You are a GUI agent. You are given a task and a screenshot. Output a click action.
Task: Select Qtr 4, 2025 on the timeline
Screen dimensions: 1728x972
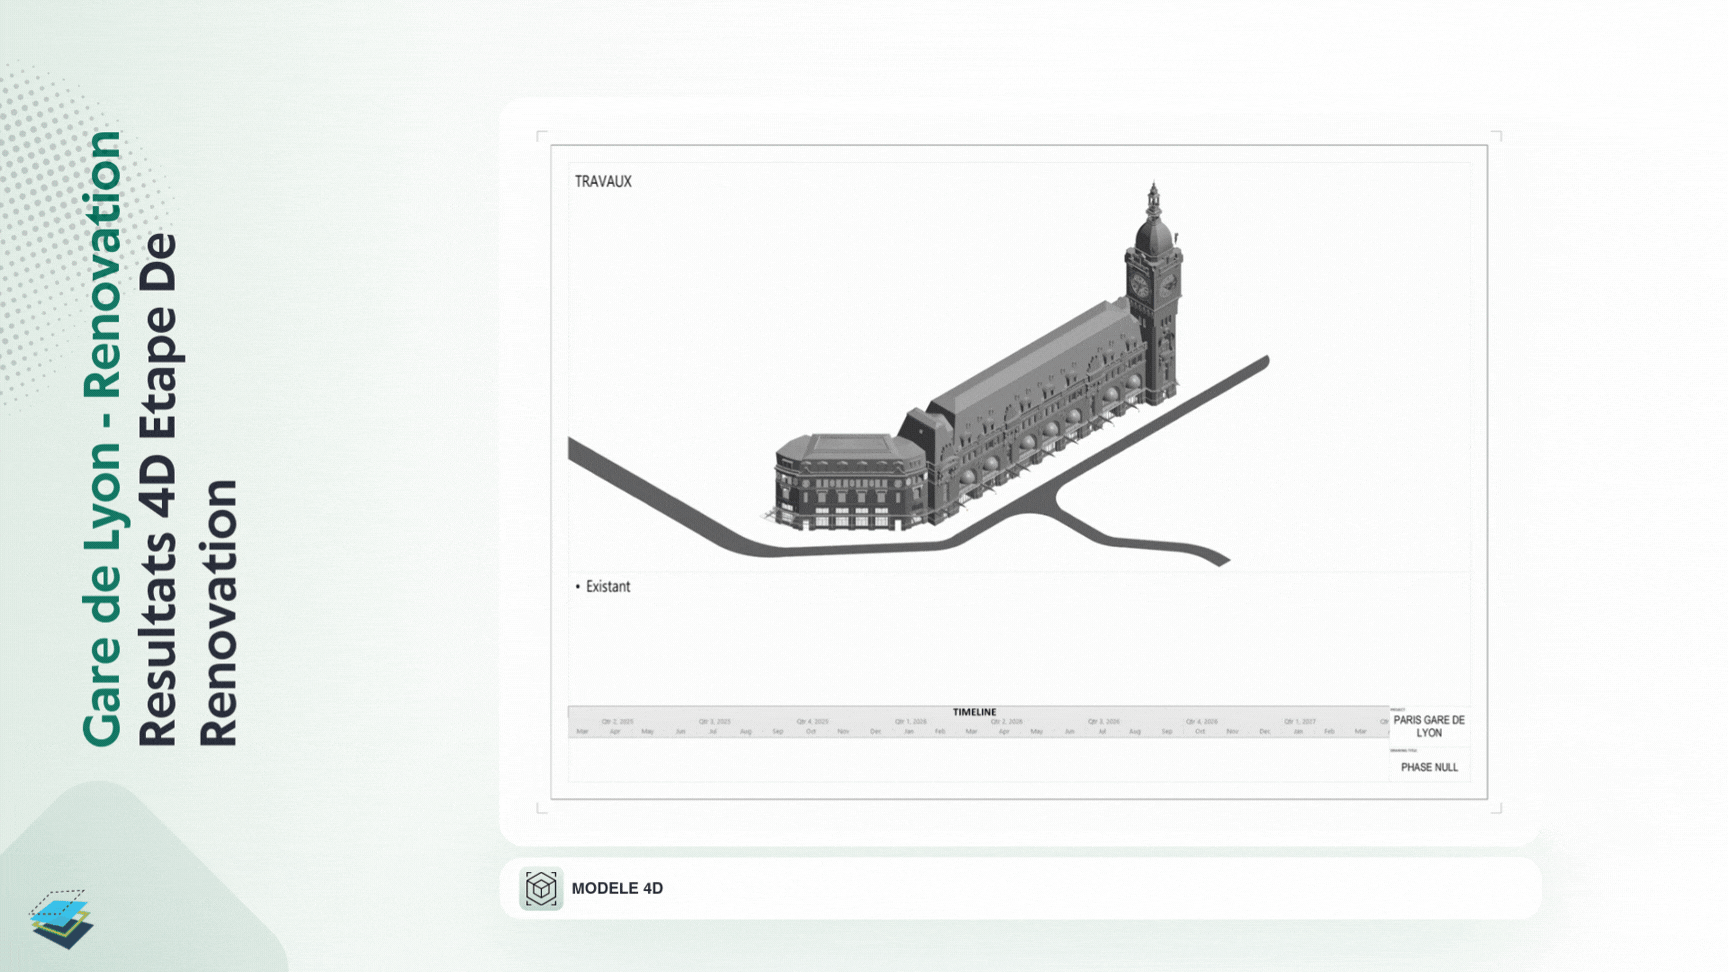pos(812,721)
